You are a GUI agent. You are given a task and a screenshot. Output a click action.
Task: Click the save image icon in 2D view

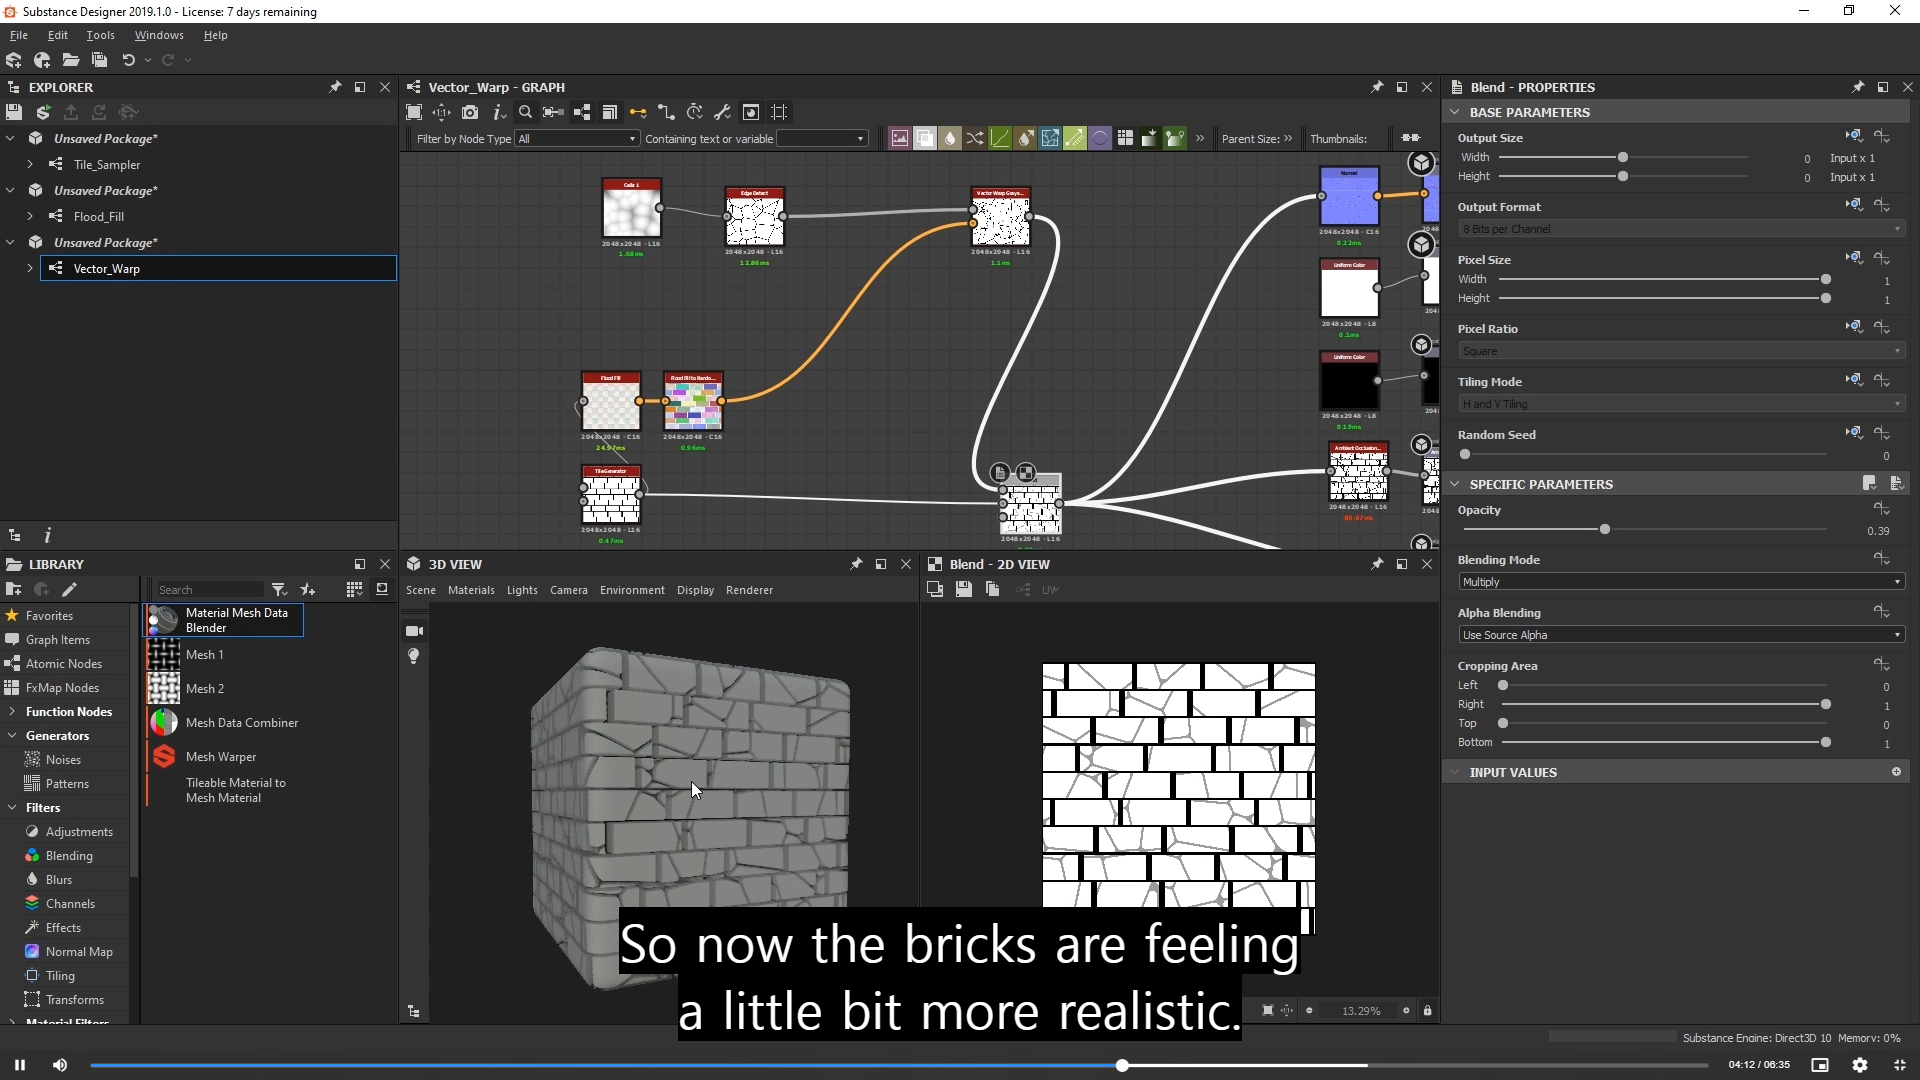963,590
